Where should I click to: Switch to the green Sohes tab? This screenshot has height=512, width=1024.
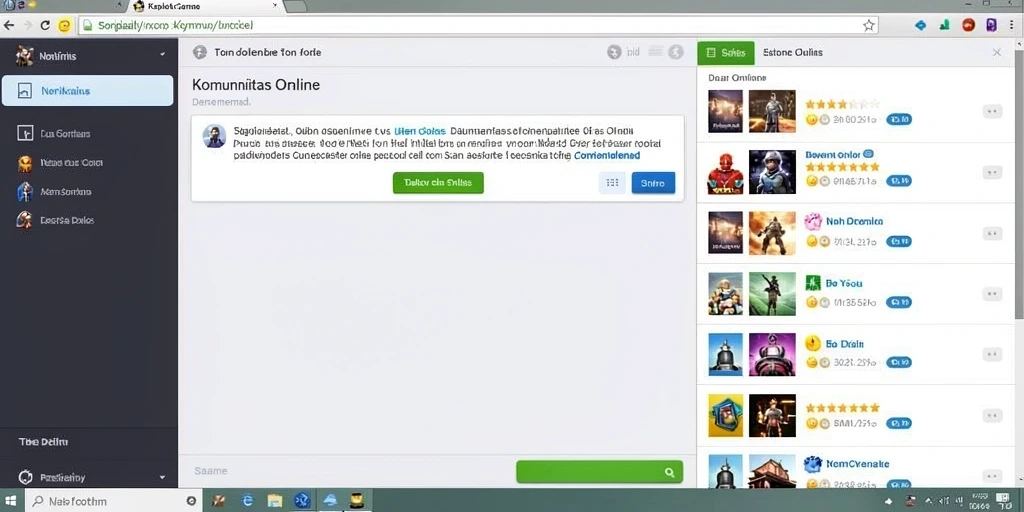pyautogui.click(x=726, y=52)
